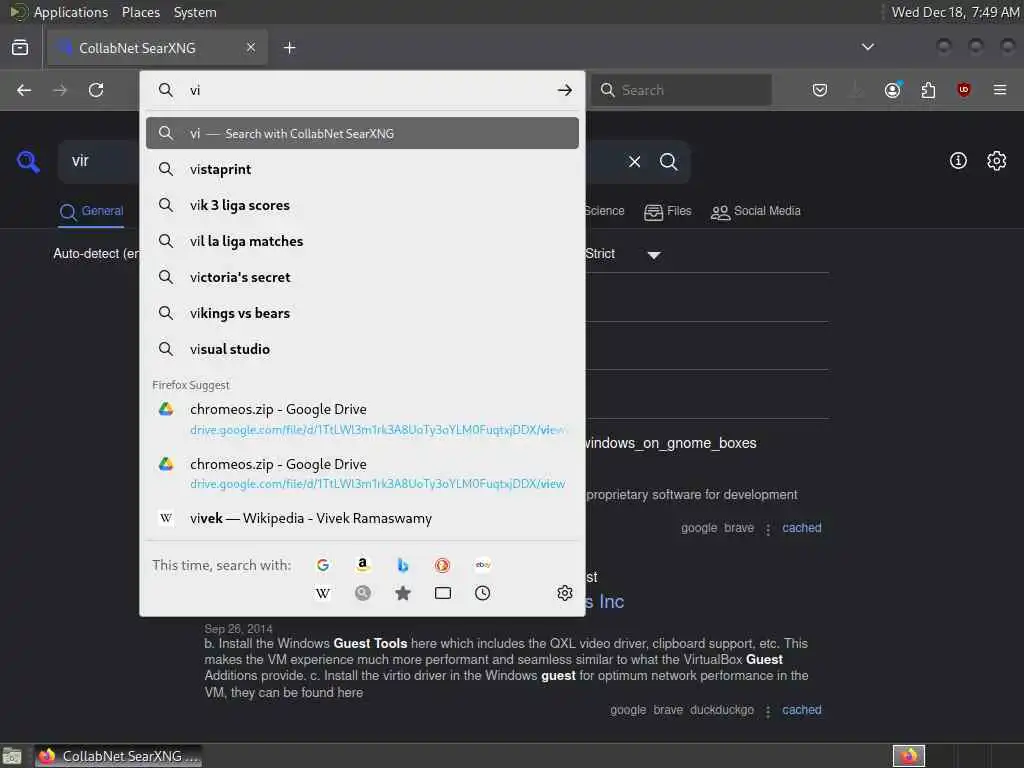The height and width of the screenshot is (768, 1024).
Task: Click the Forward navigation arrow
Action: click(60, 90)
